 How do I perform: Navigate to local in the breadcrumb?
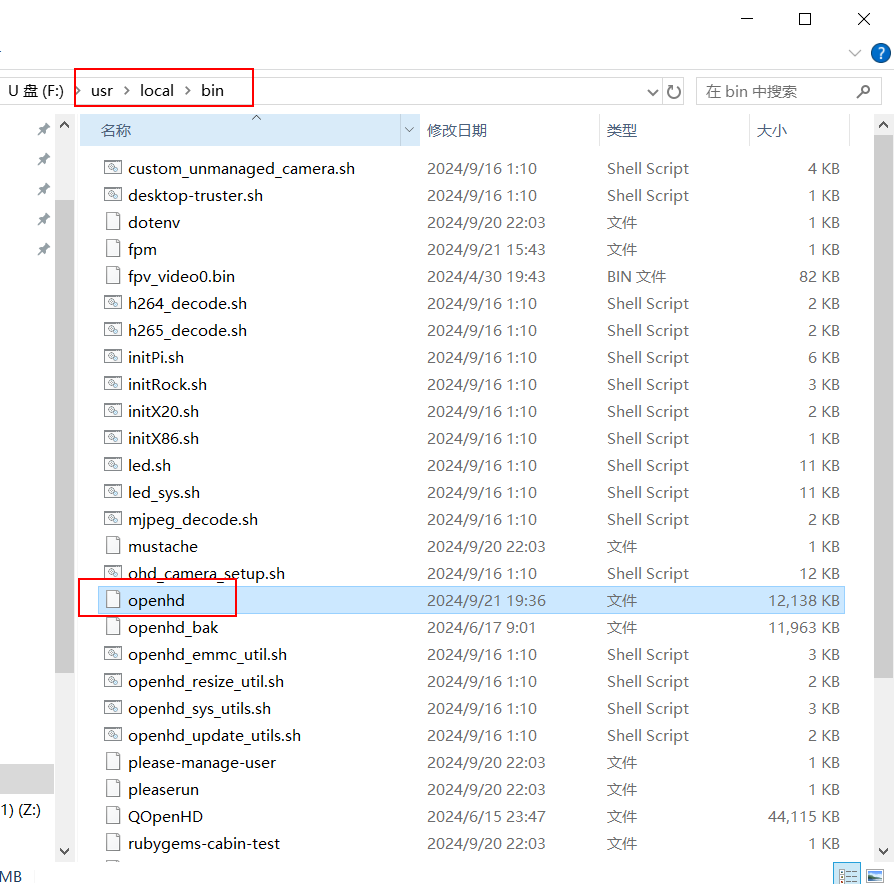pos(157,91)
